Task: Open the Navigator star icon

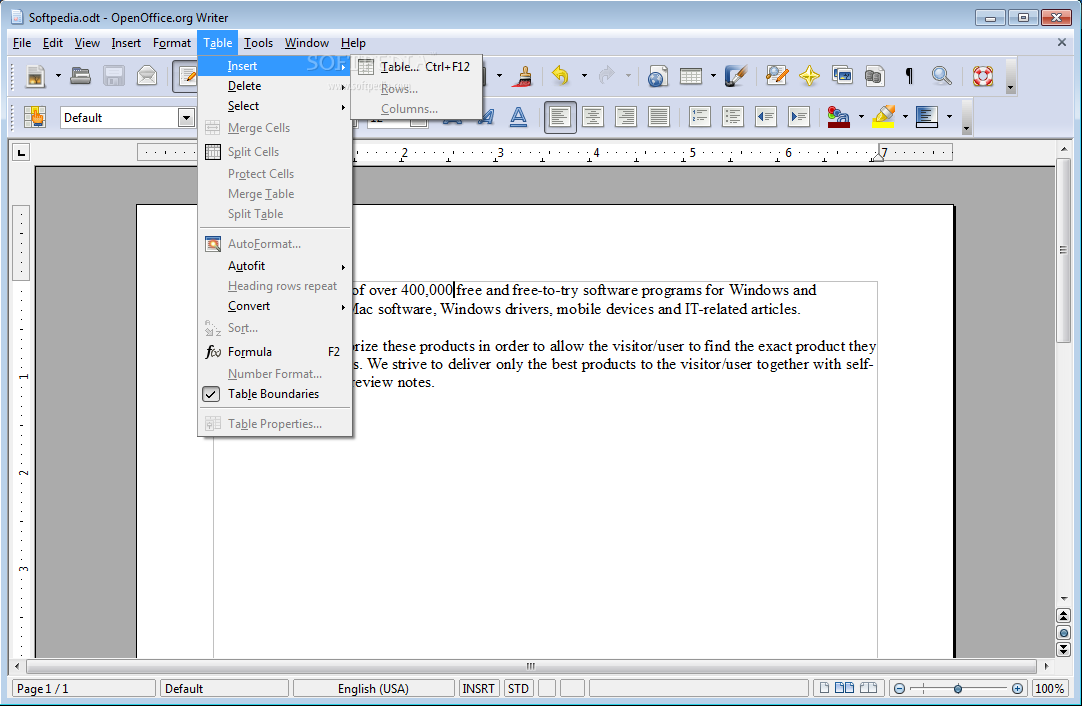Action: tap(809, 76)
